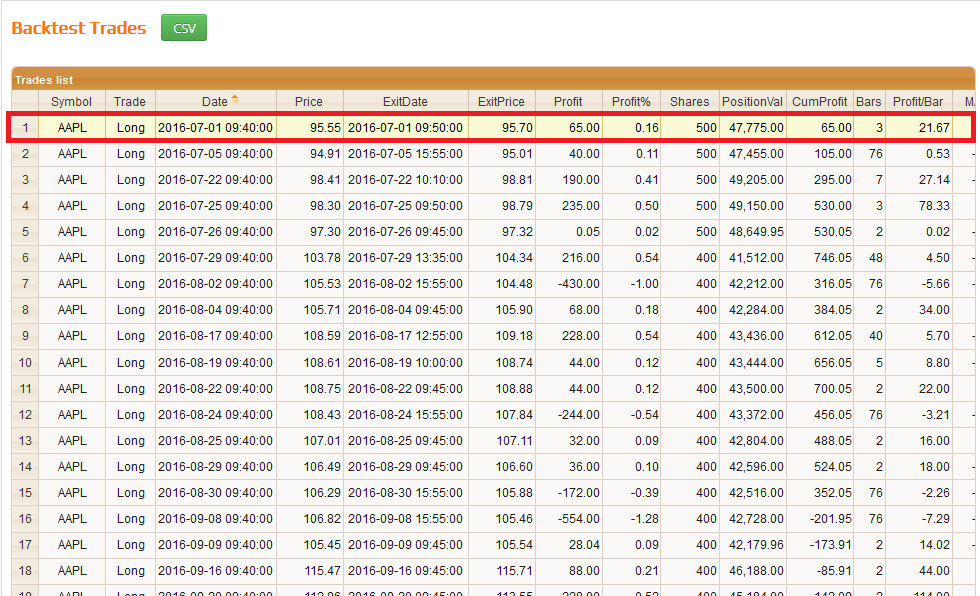Select profit value -172.00

pyautogui.click(x=578, y=493)
